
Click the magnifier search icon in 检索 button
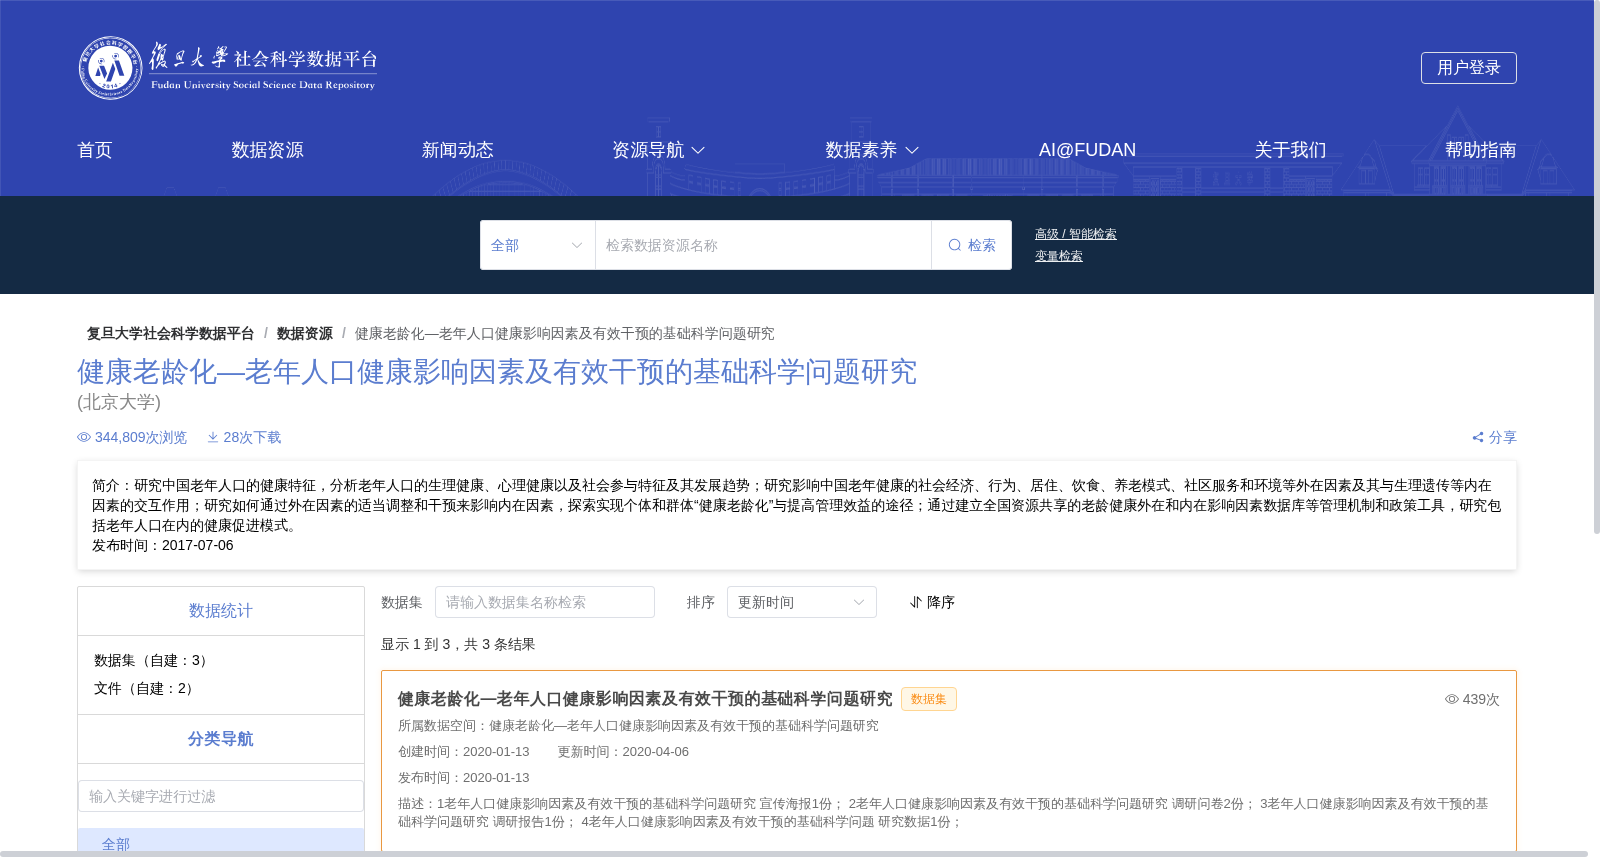click(x=955, y=245)
